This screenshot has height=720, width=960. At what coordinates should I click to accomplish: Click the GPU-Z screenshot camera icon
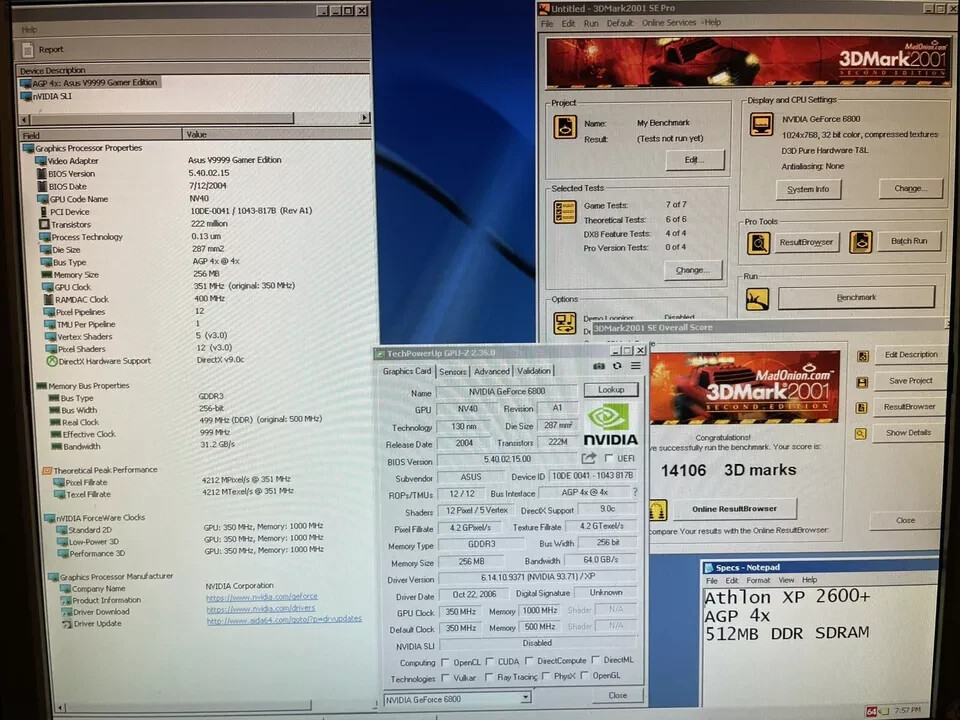599,367
